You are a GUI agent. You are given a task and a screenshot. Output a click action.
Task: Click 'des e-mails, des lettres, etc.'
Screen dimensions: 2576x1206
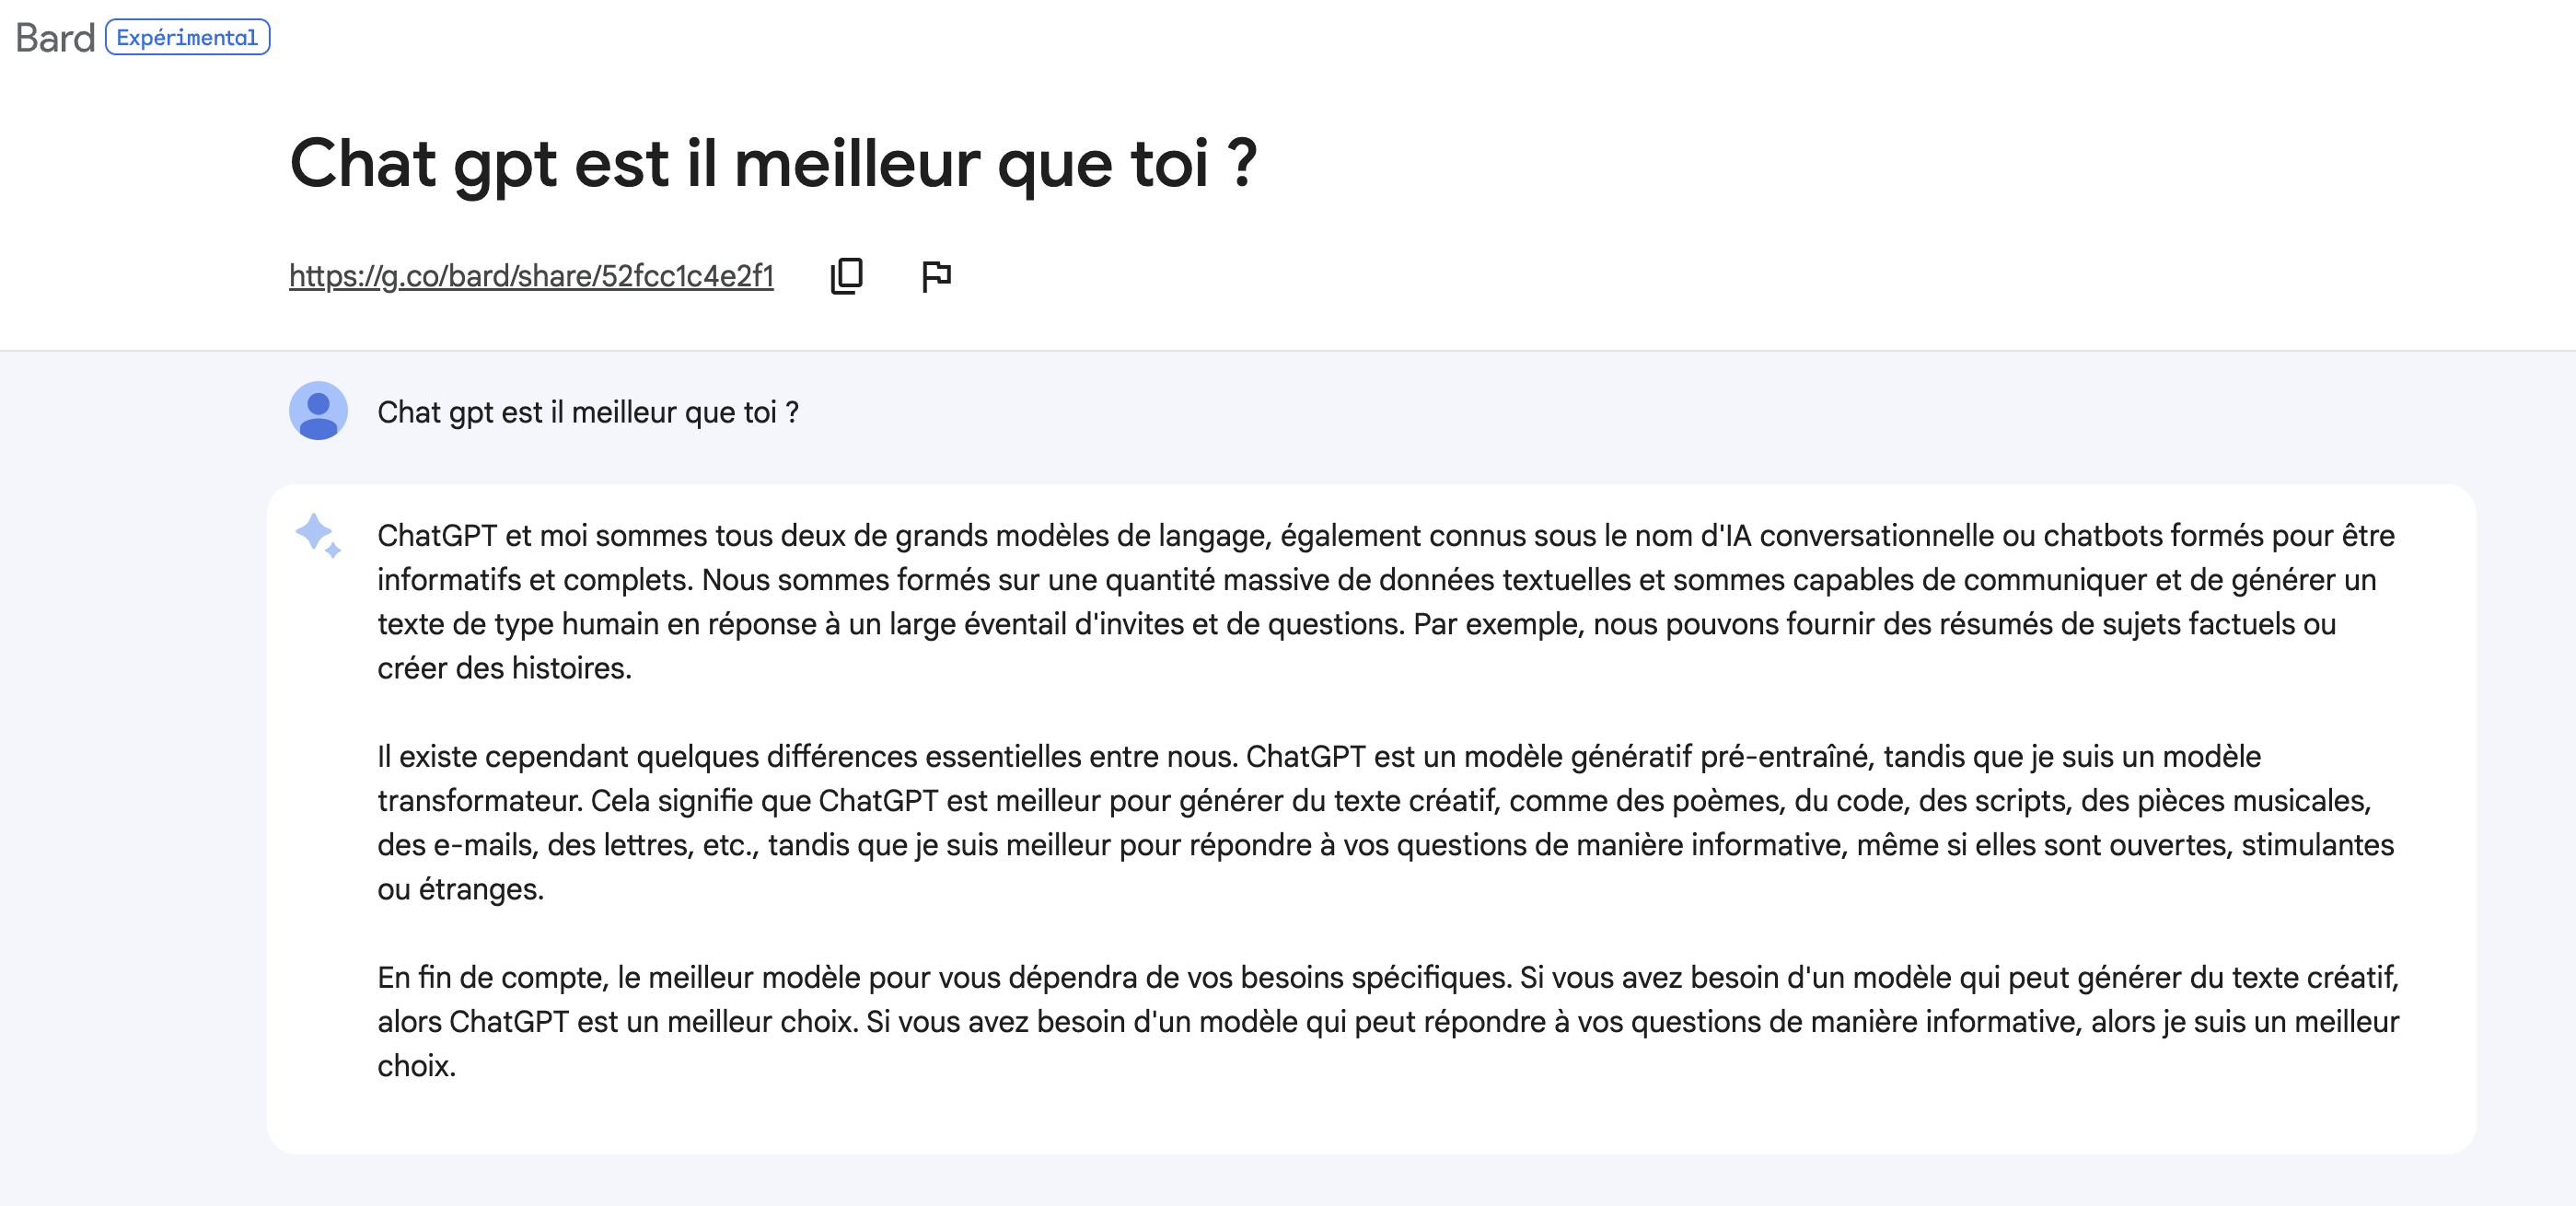[x=567, y=845]
